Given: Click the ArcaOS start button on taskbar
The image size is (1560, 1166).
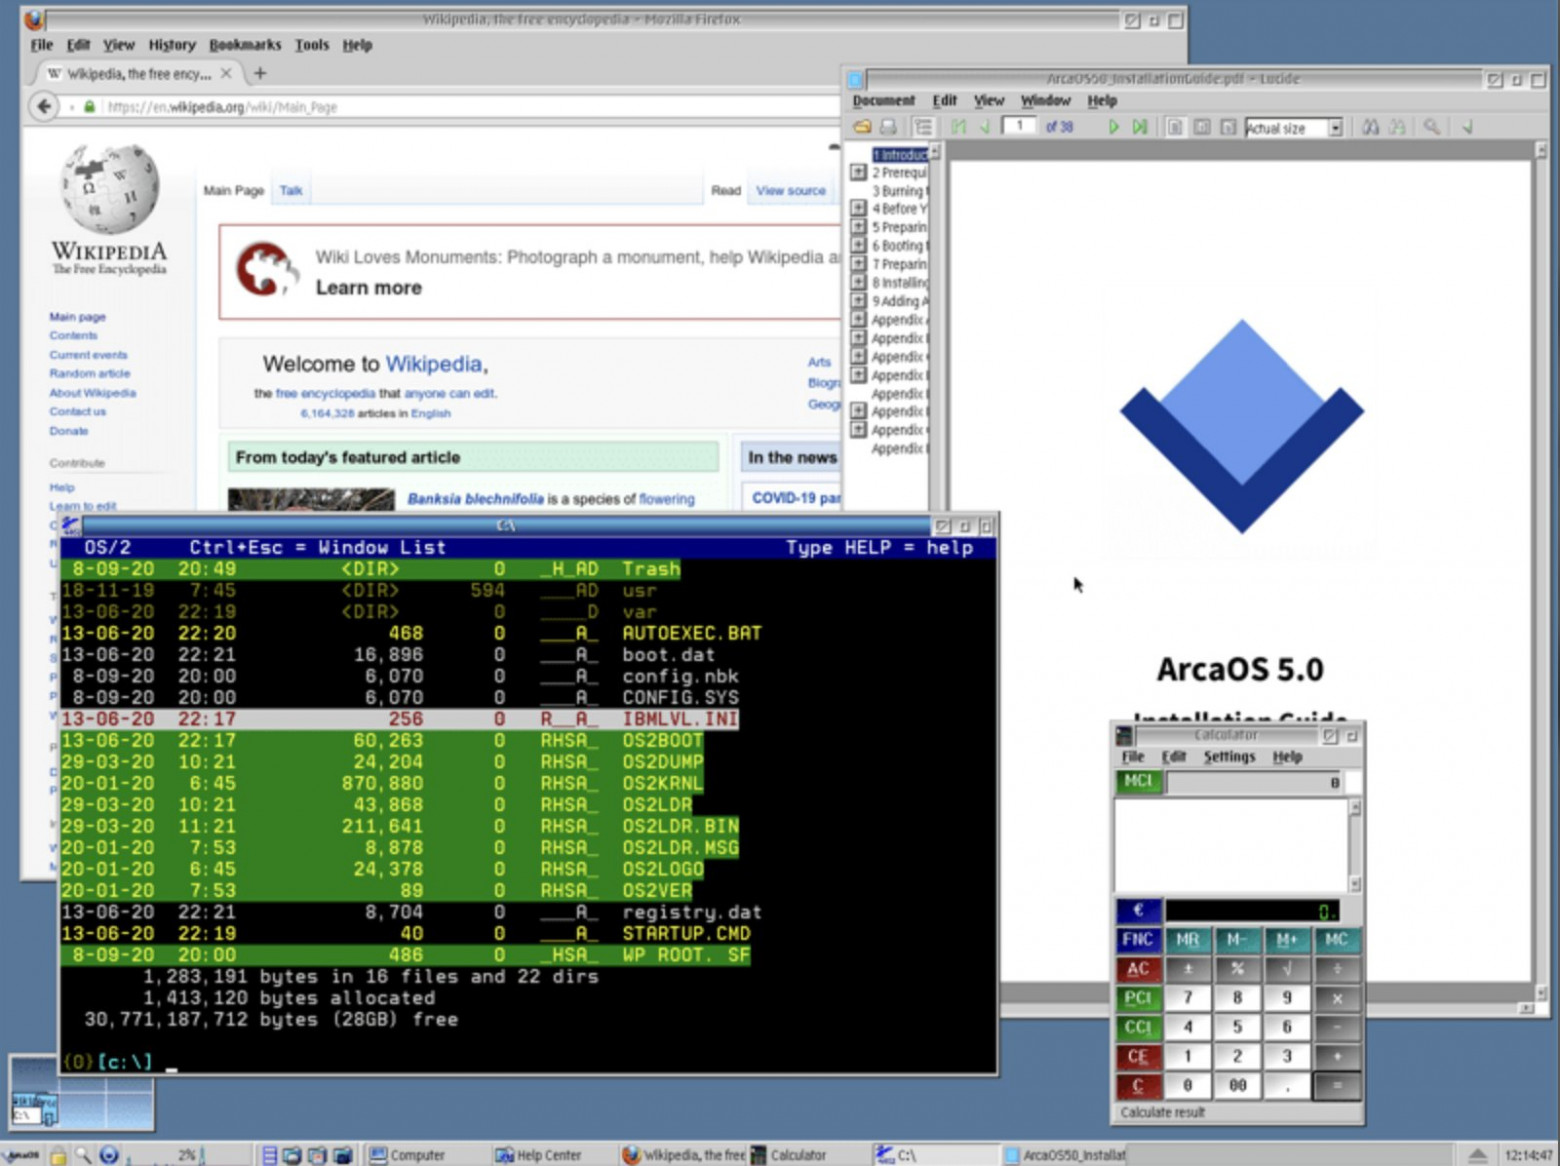Looking at the screenshot, I should [x=22, y=1155].
